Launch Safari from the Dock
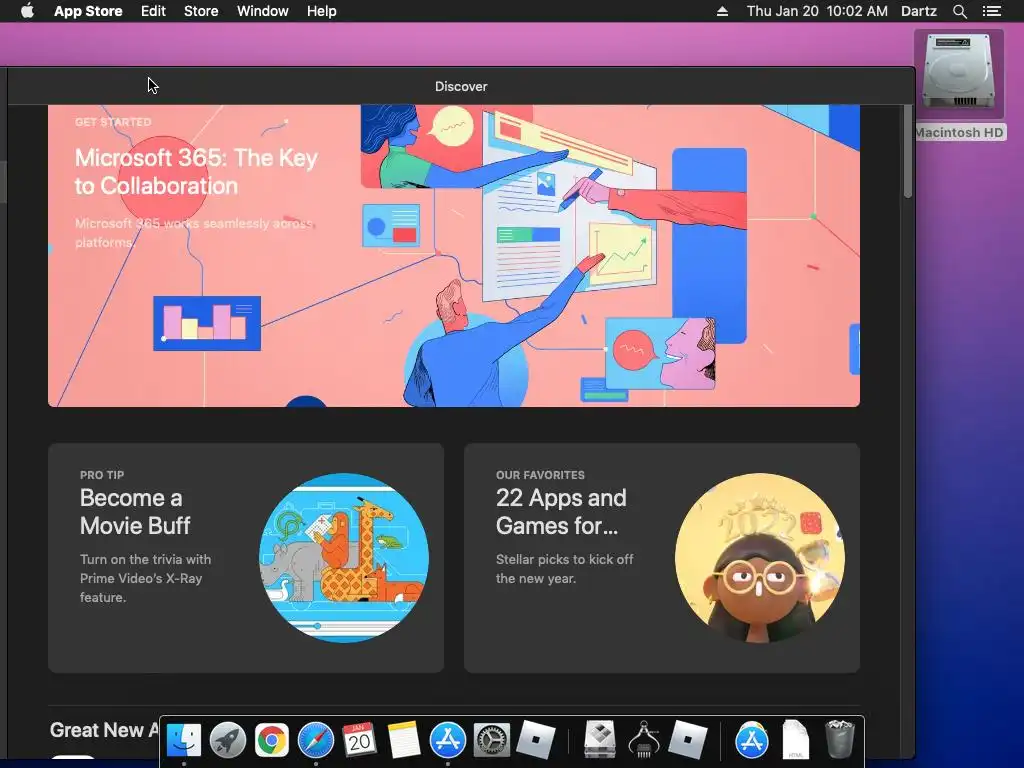 tap(316, 740)
